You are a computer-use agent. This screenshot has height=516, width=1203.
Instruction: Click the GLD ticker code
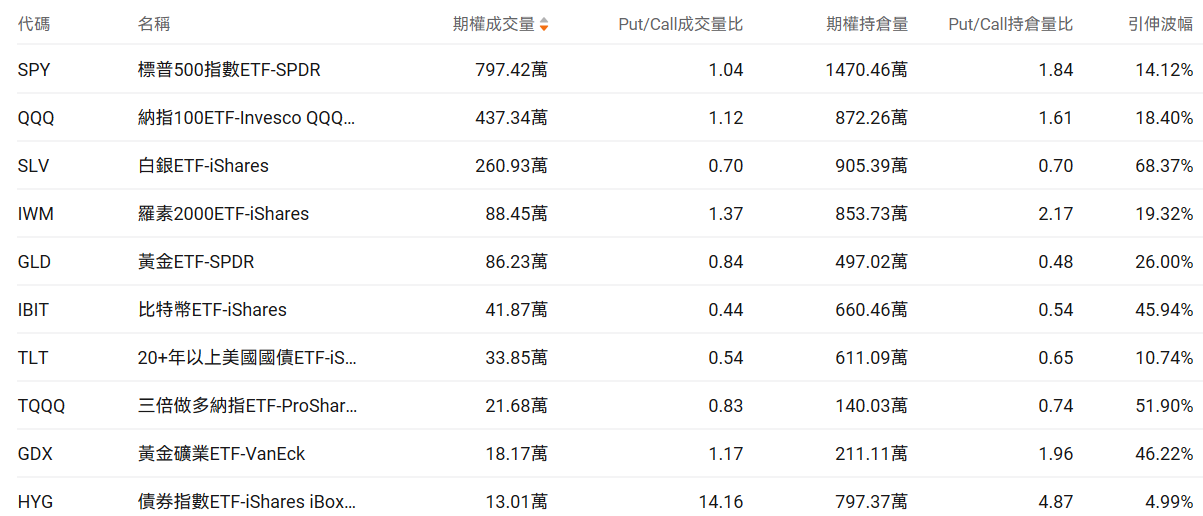[x=34, y=262]
